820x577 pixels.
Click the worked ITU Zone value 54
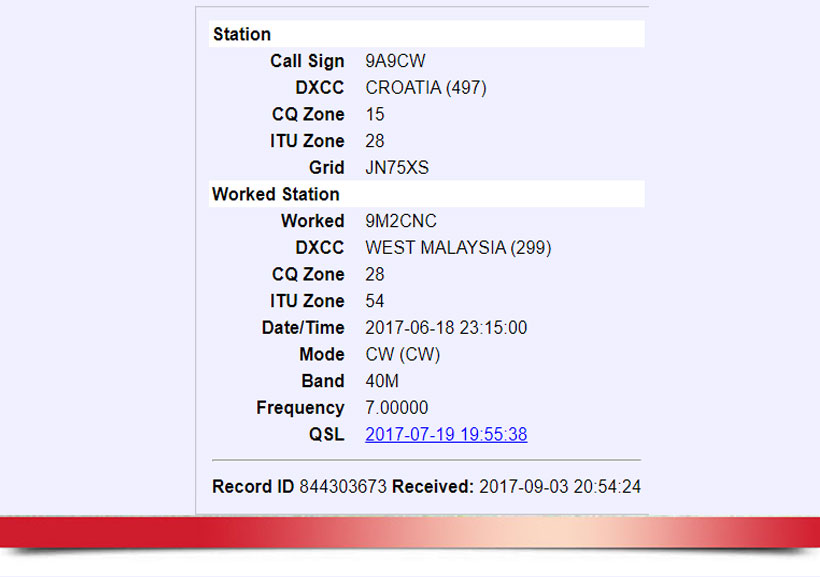pos(375,301)
